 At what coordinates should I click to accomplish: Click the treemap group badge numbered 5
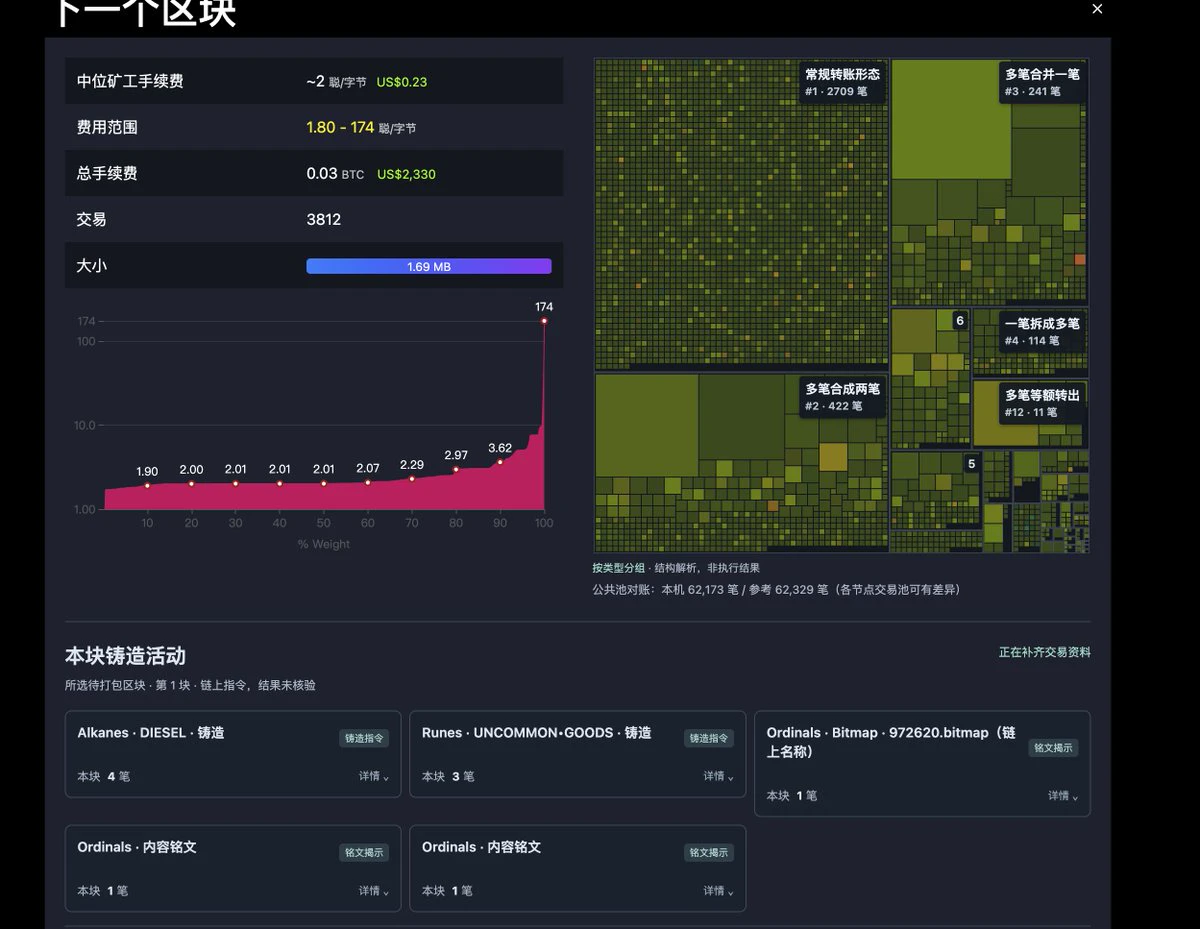[x=971, y=464]
